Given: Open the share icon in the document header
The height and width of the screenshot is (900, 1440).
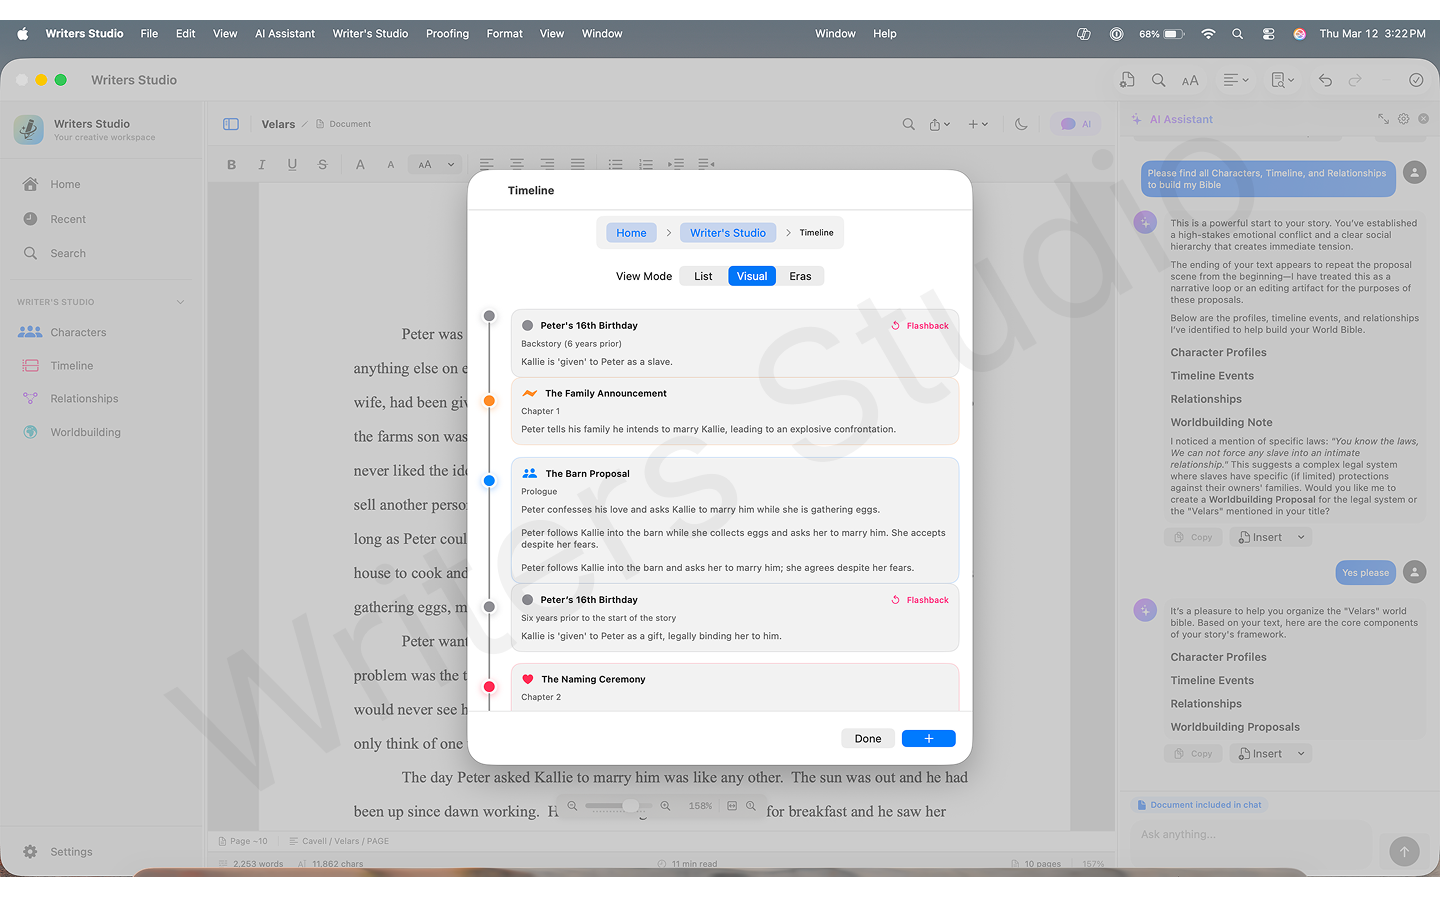Looking at the screenshot, I should (939, 124).
